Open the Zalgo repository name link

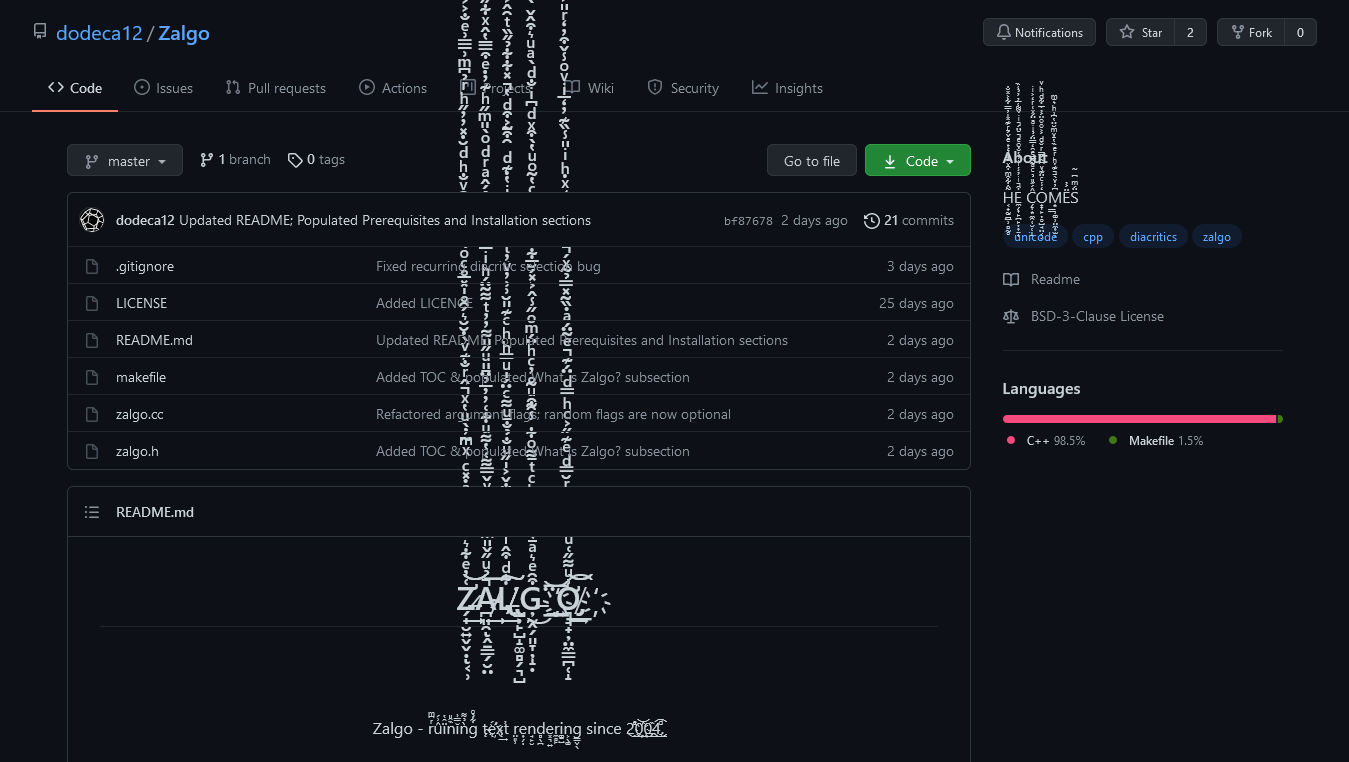coord(184,33)
